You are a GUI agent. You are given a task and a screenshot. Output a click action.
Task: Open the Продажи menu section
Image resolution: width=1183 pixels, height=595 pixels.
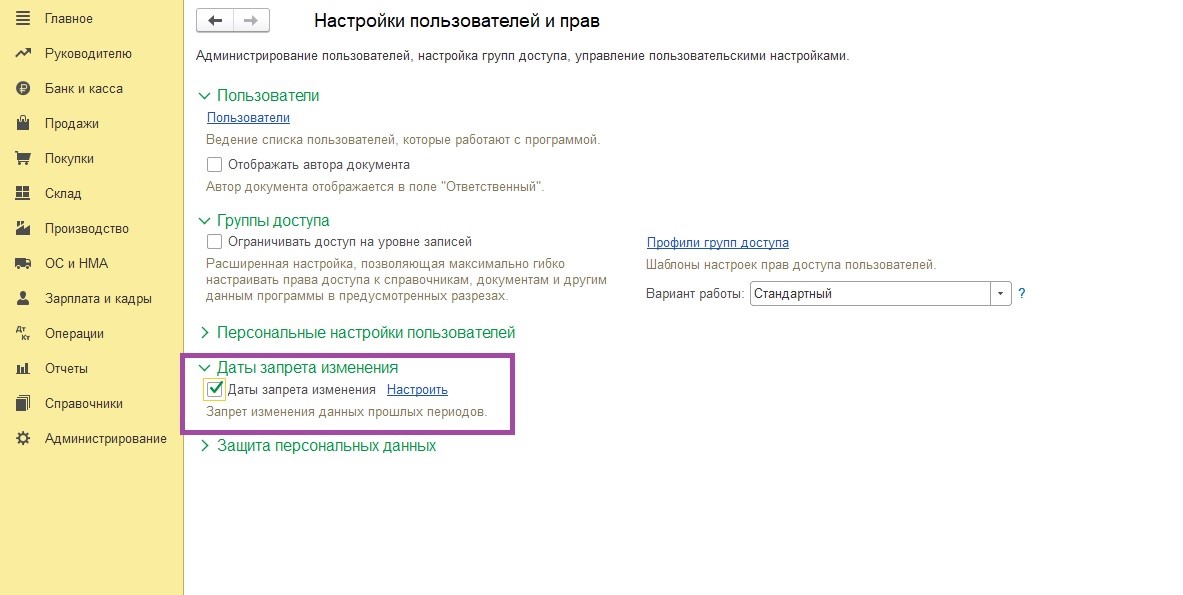pos(72,124)
